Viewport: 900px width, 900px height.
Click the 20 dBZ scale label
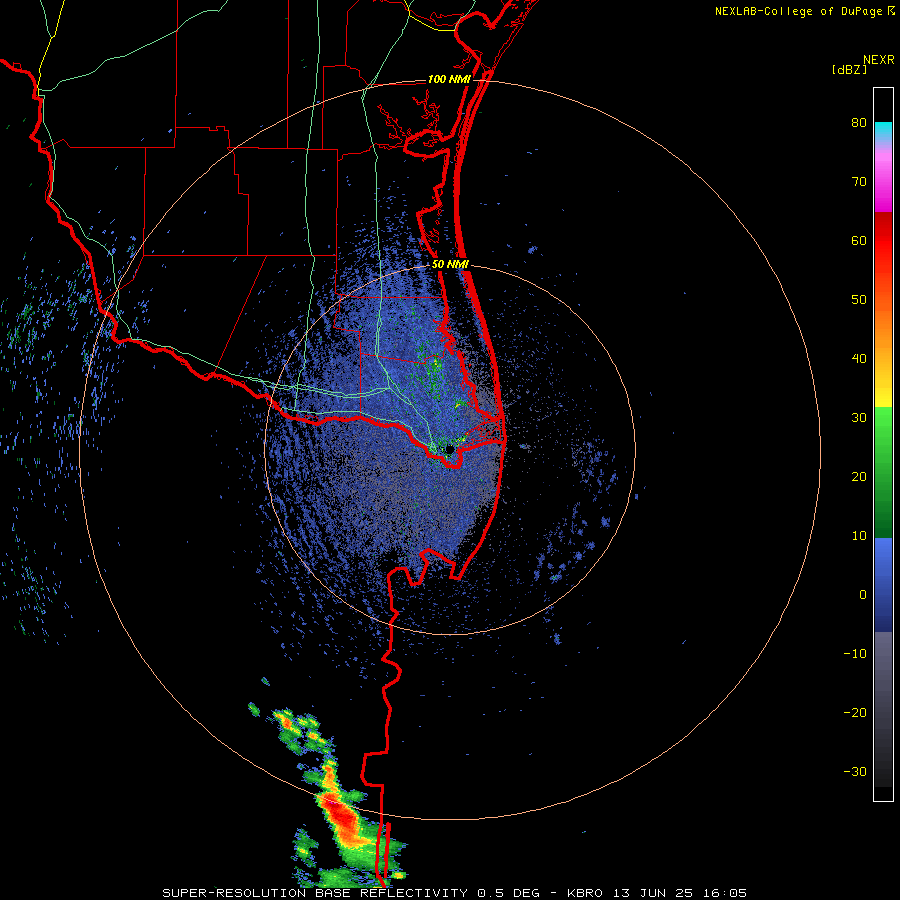click(x=859, y=477)
